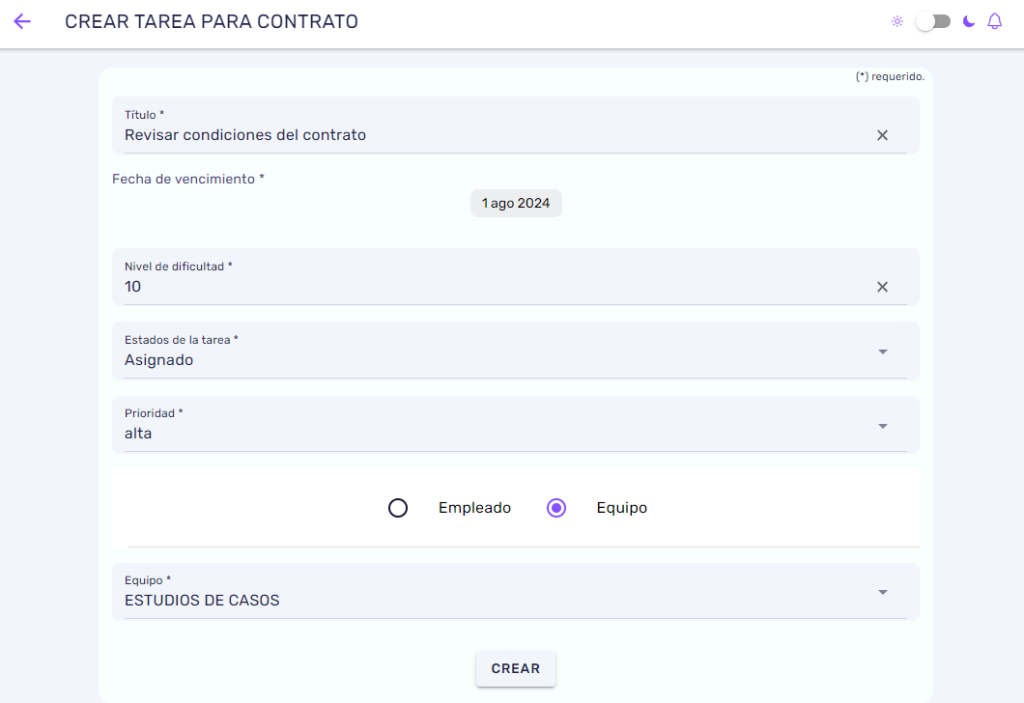Select the Equipo radio option

click(556, 508)
